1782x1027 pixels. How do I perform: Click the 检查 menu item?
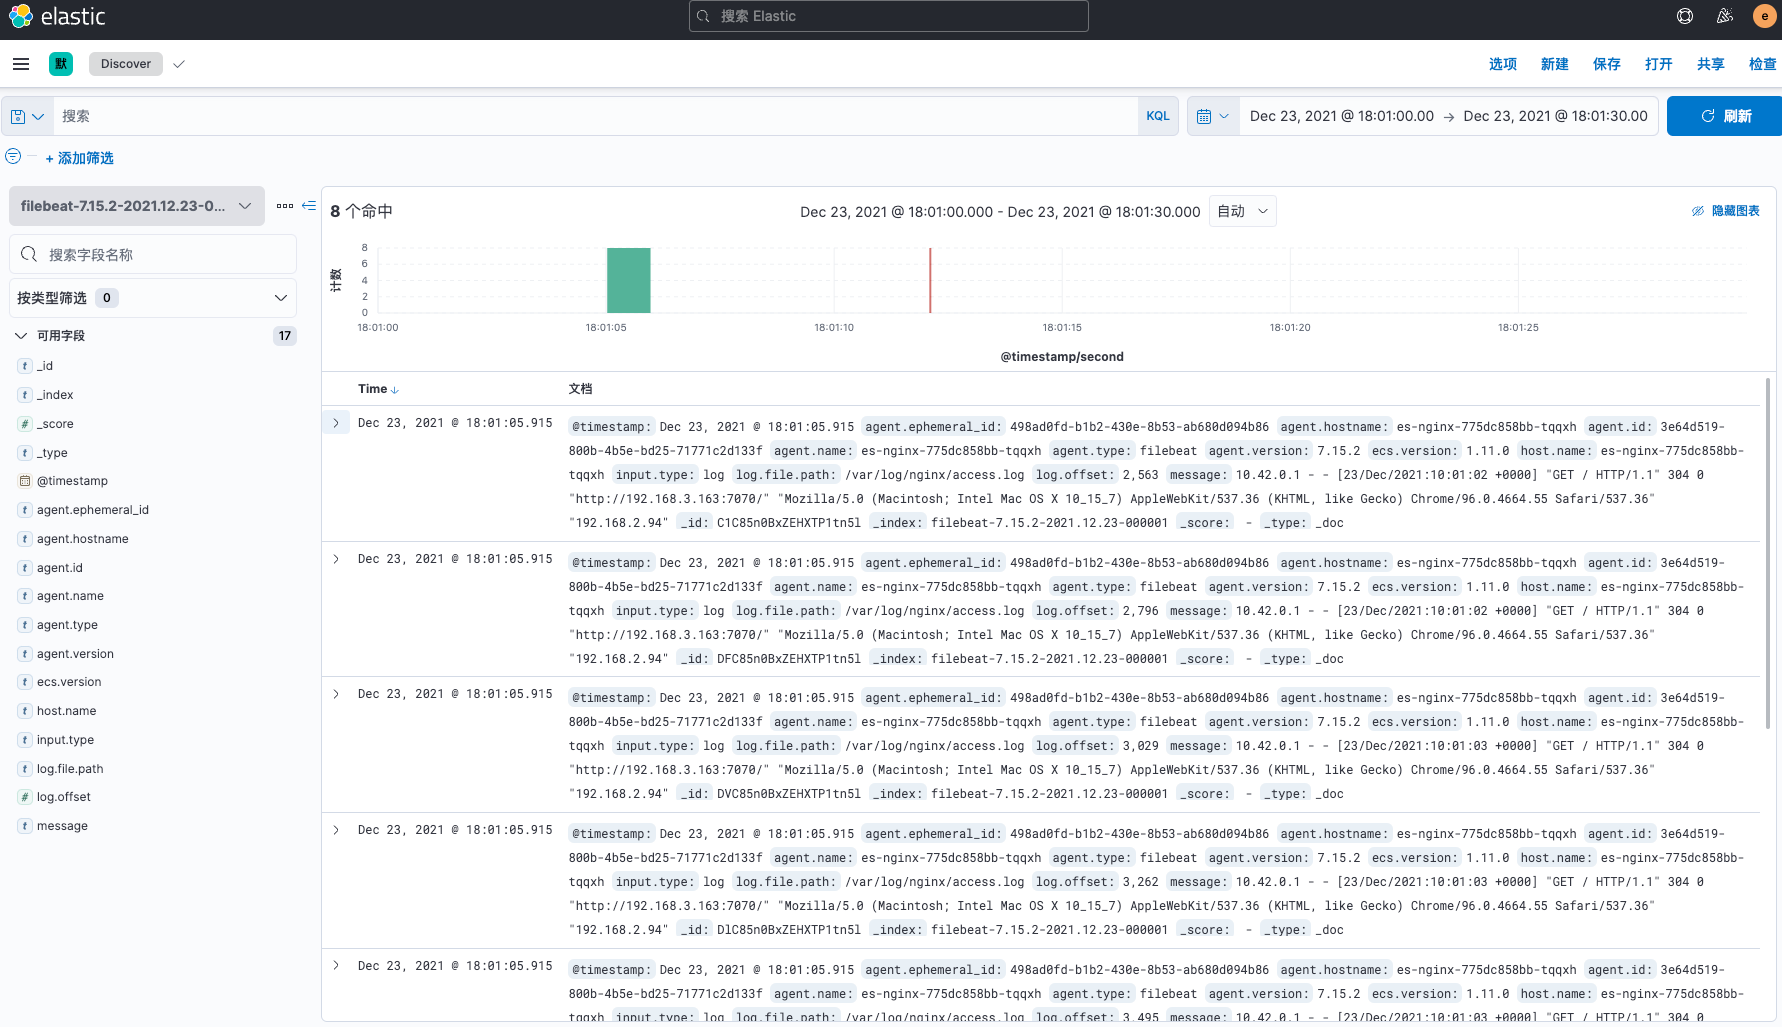point(1762,64)
